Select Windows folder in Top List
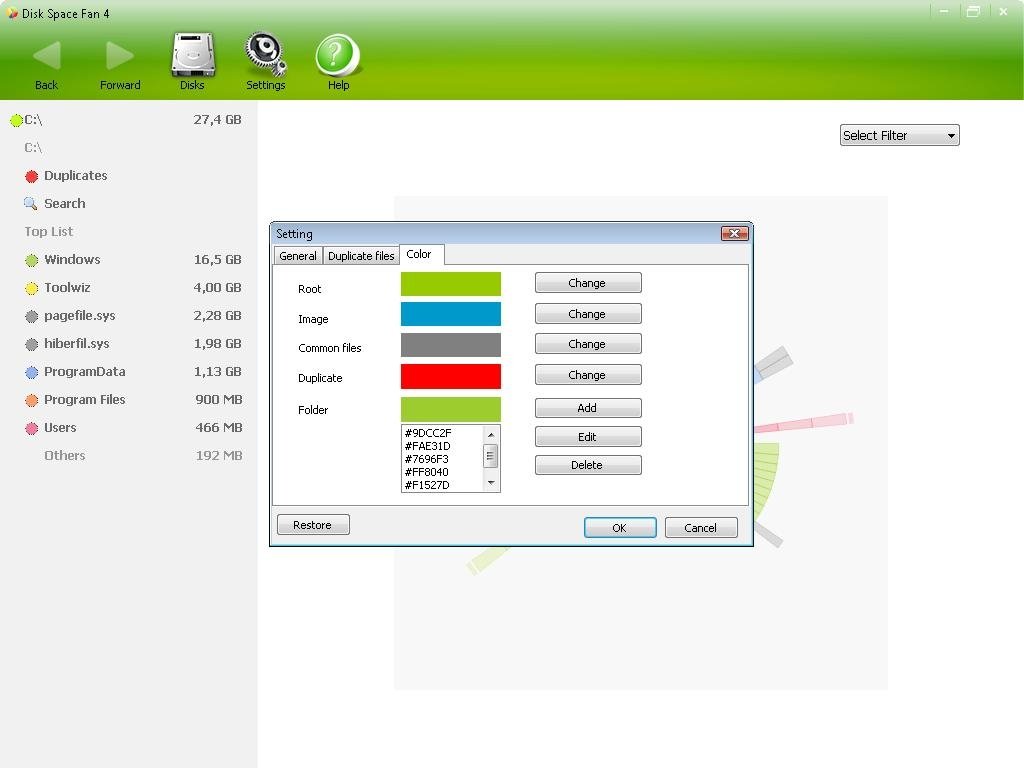 pyautogui.click(x=133, y=260)
